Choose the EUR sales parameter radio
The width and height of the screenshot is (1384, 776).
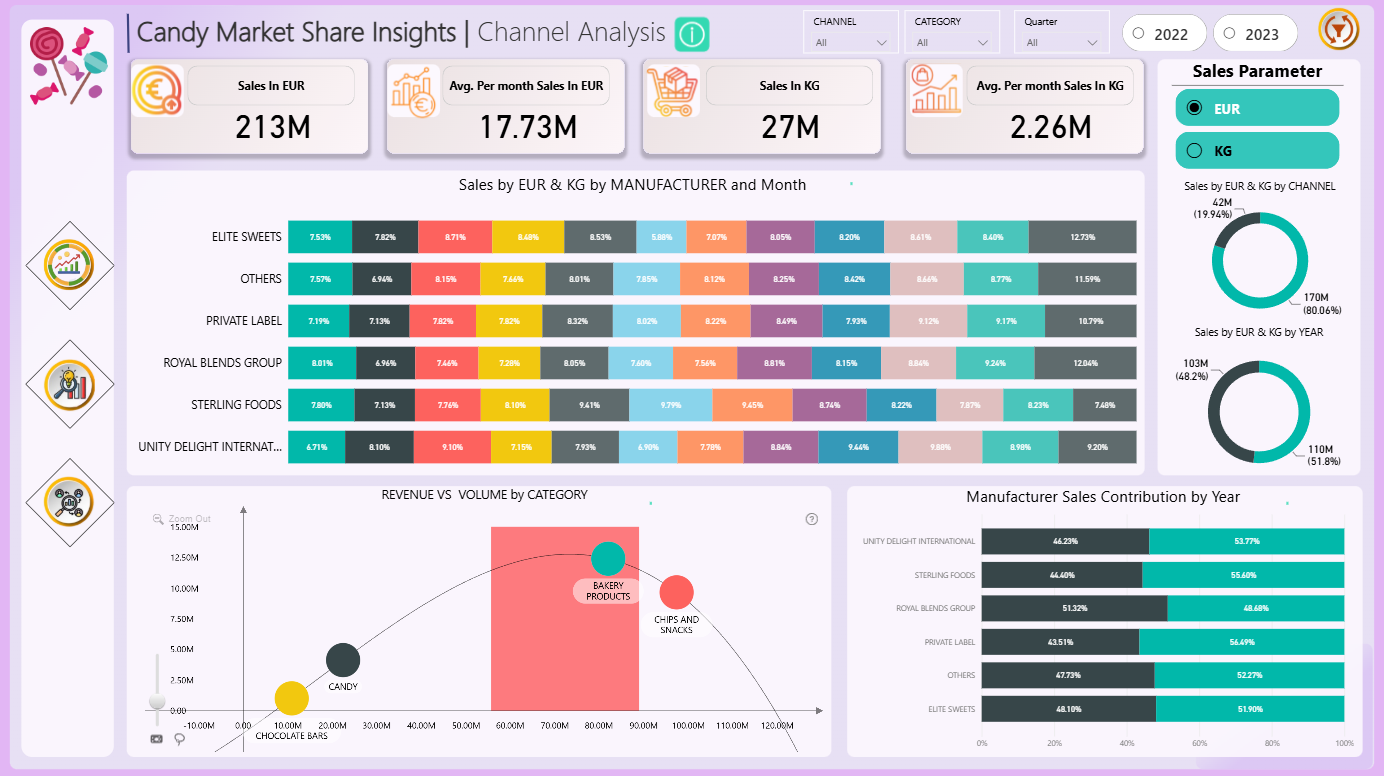coord(1257,108)
